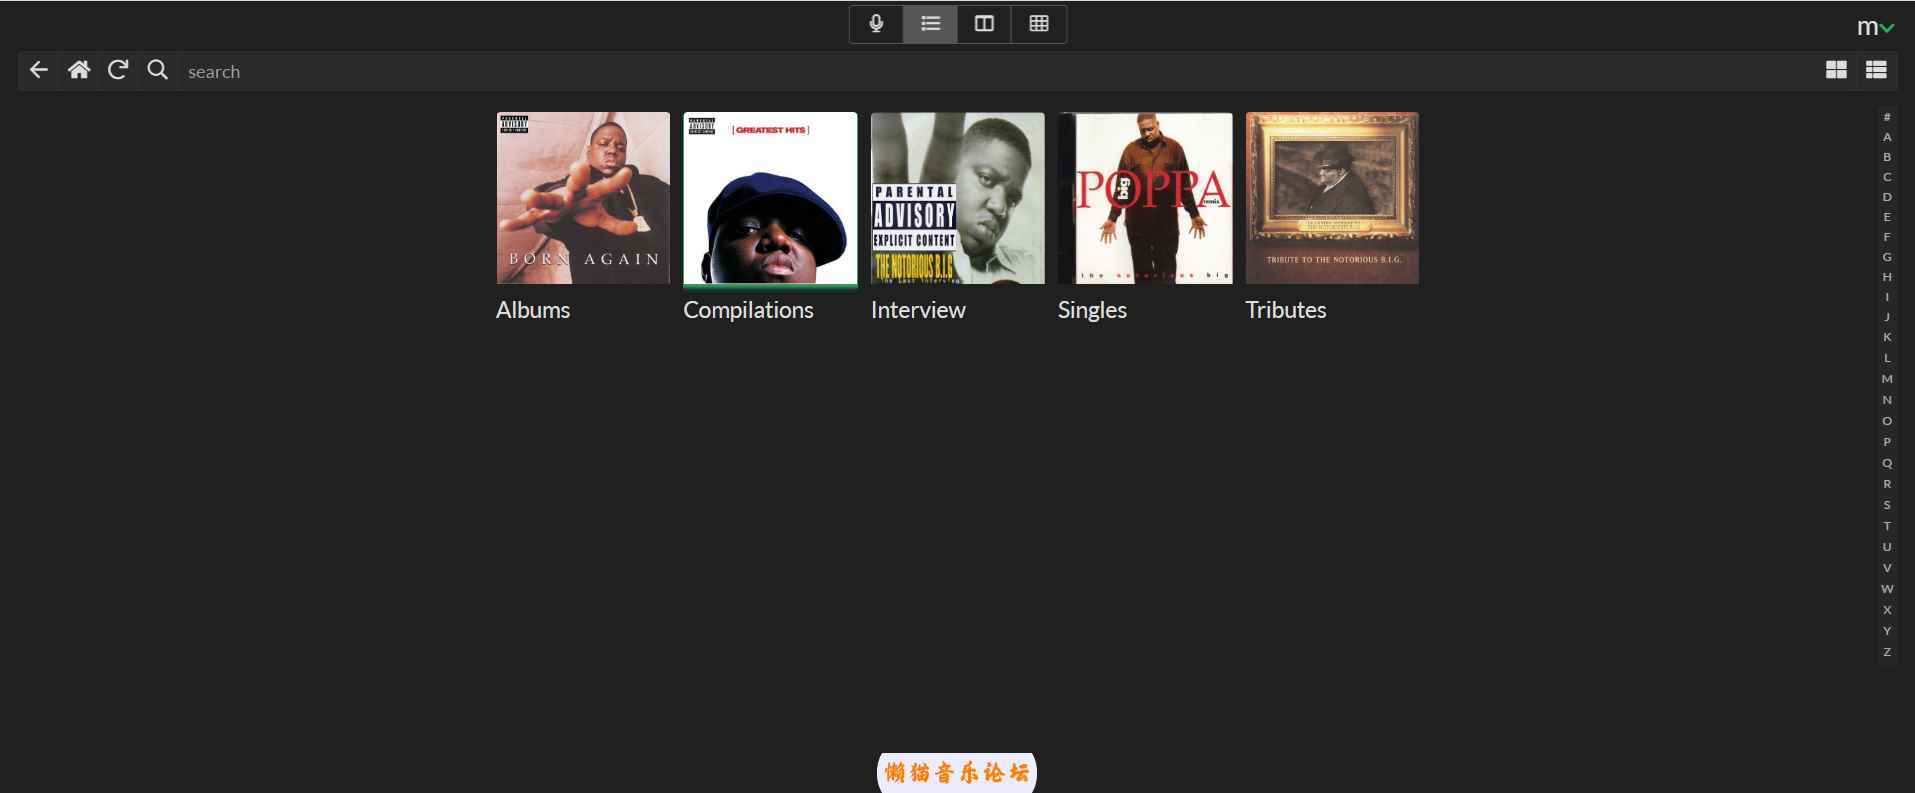This screenshot has width=1915, height=793.
Task: Open the Albums folder cover (Born Again)
Action: coord(583,198)
